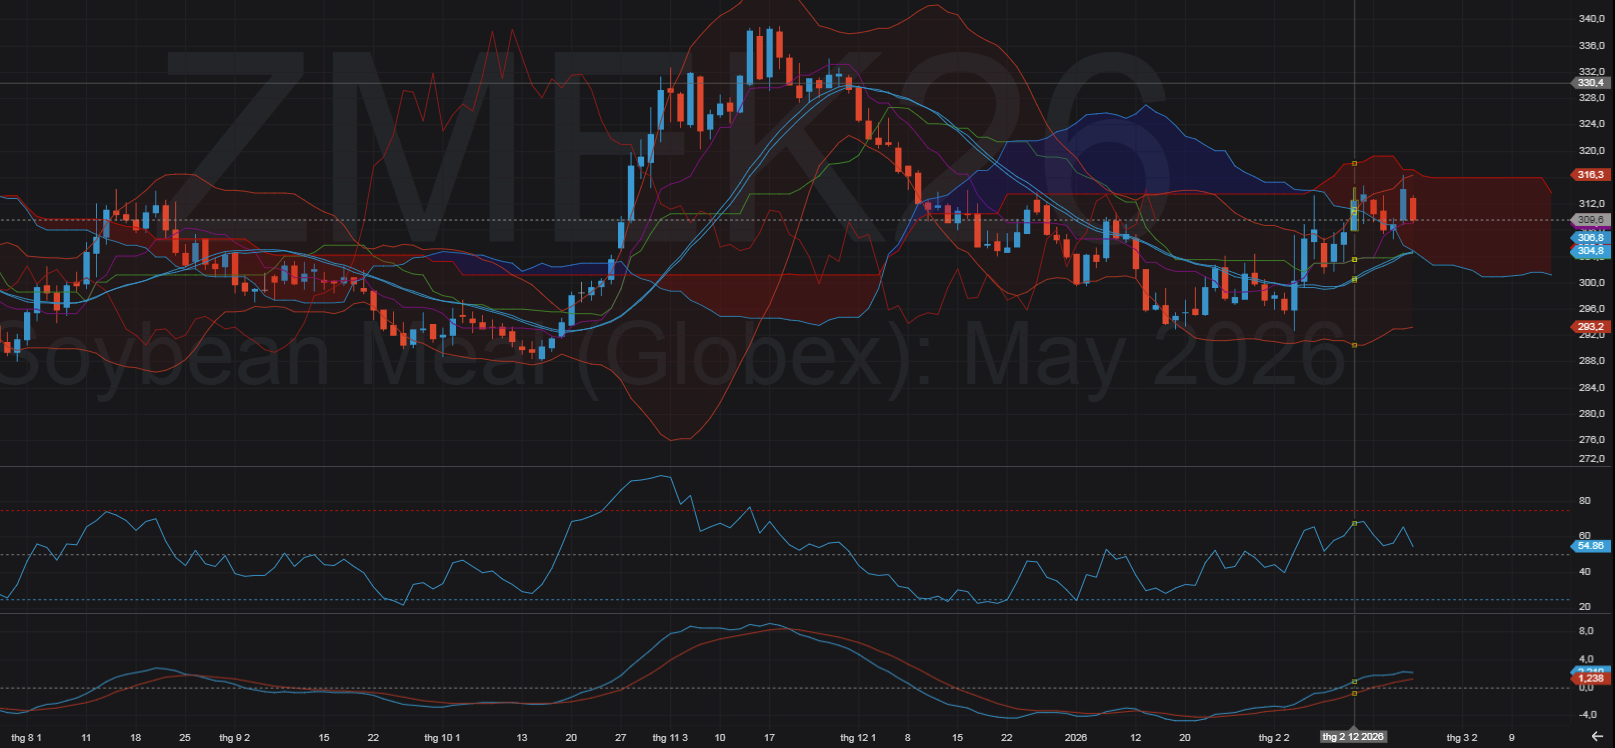
Task: Click the gray 309,6 last price label
Action: click(x=1590, y=220)
